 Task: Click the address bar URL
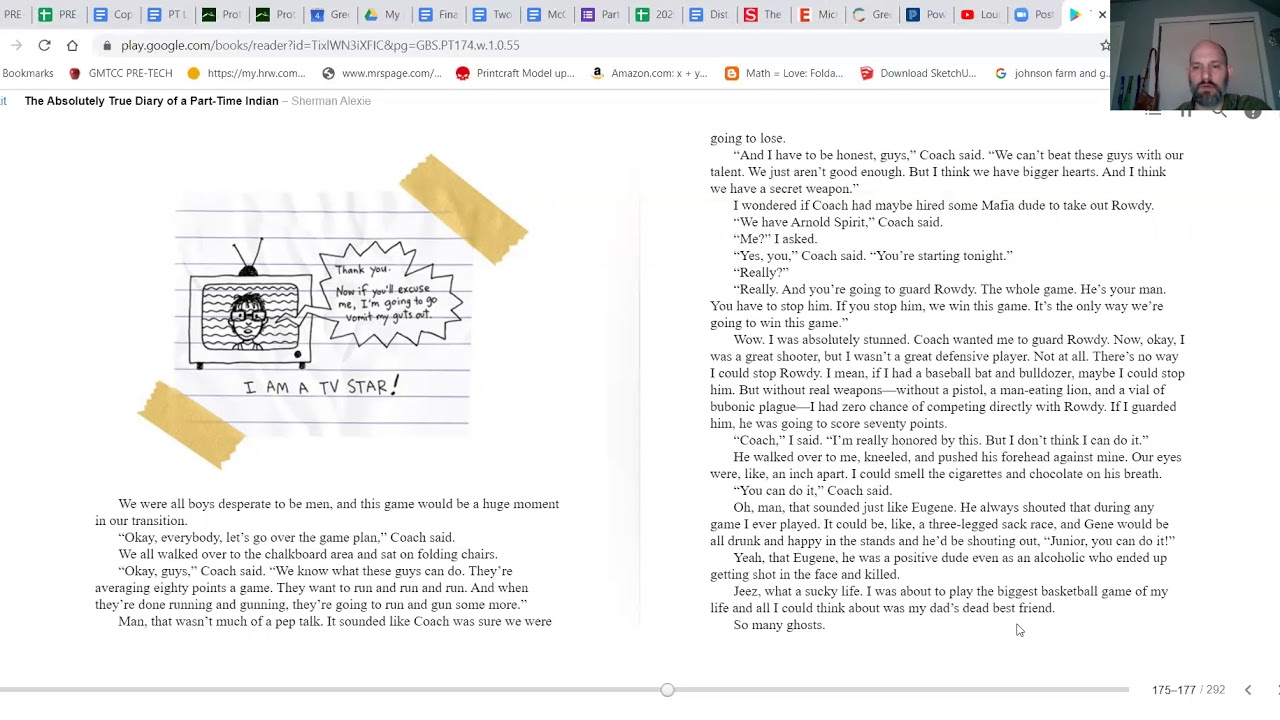click(320, 45)
